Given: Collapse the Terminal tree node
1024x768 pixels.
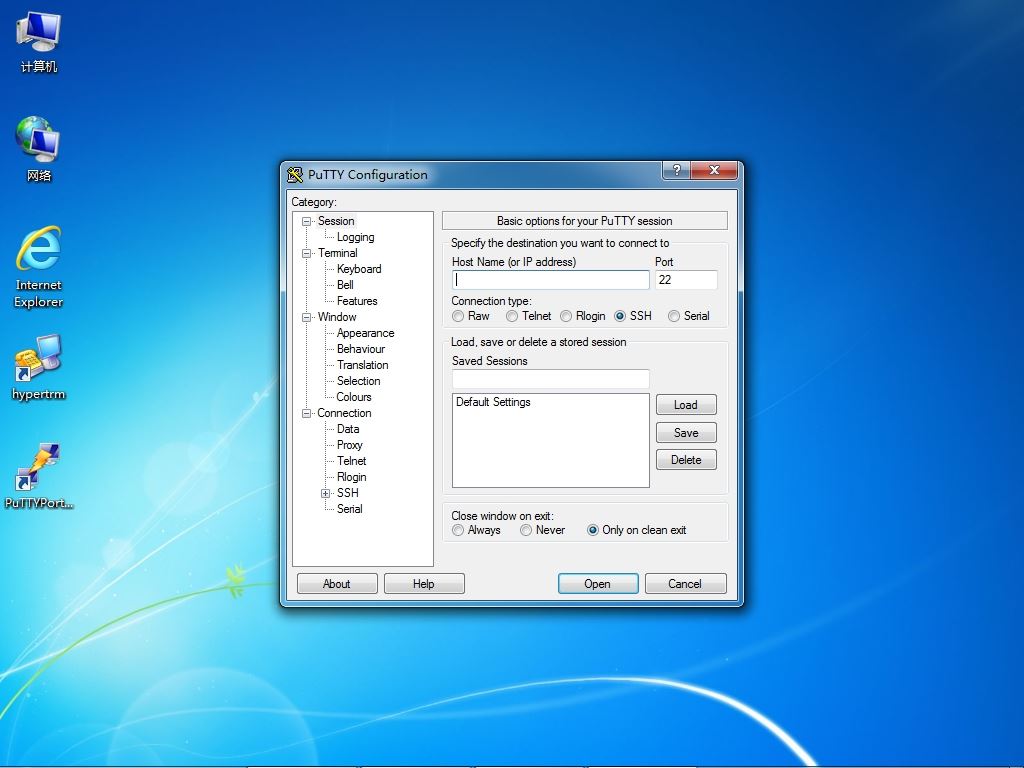Looking at the screenshot, I should (x=306, y=253).
